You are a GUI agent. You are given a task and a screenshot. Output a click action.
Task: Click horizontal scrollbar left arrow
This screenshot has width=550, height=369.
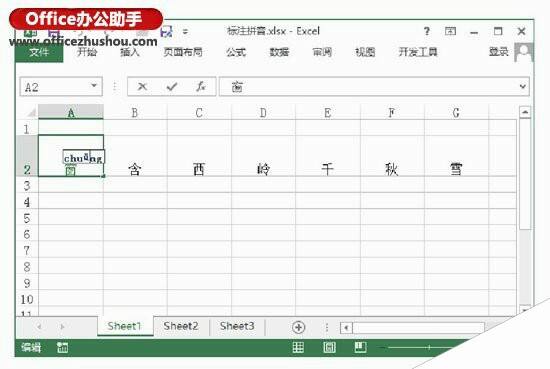coord(346,328)
